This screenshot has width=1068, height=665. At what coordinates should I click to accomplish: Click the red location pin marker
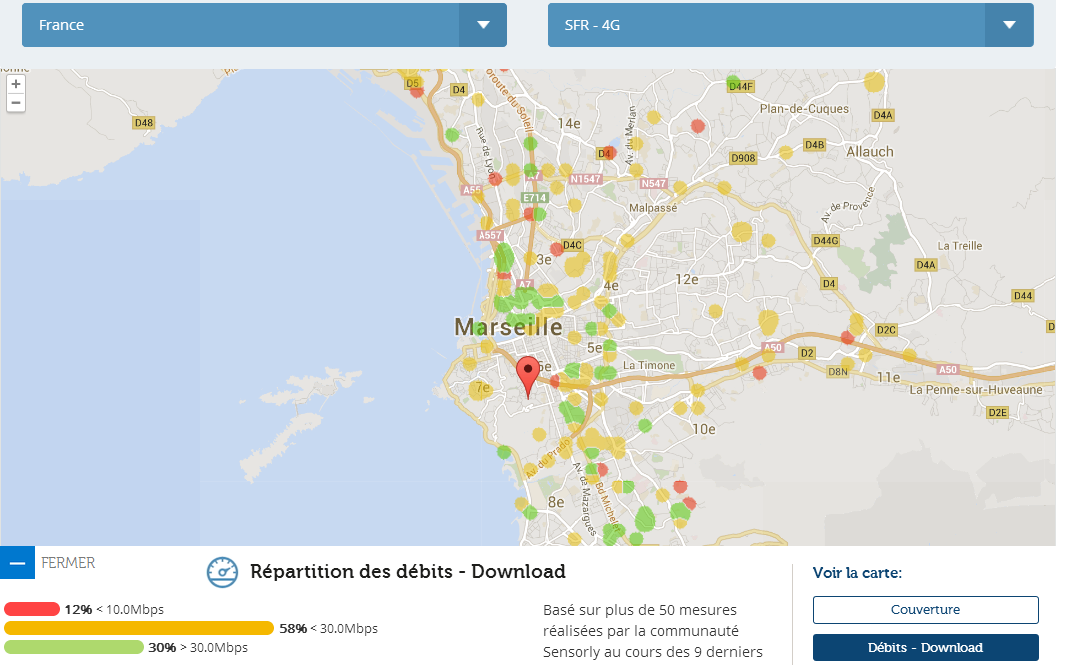coord(528,376)
